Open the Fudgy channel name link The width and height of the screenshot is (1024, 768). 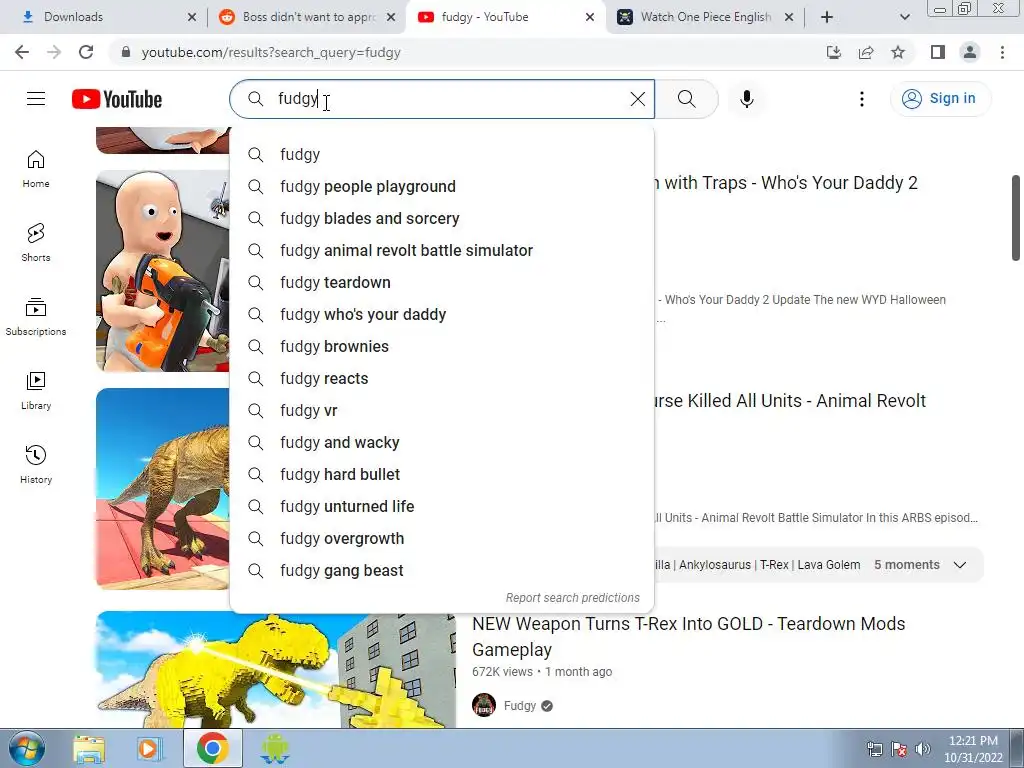coord(520,705)
